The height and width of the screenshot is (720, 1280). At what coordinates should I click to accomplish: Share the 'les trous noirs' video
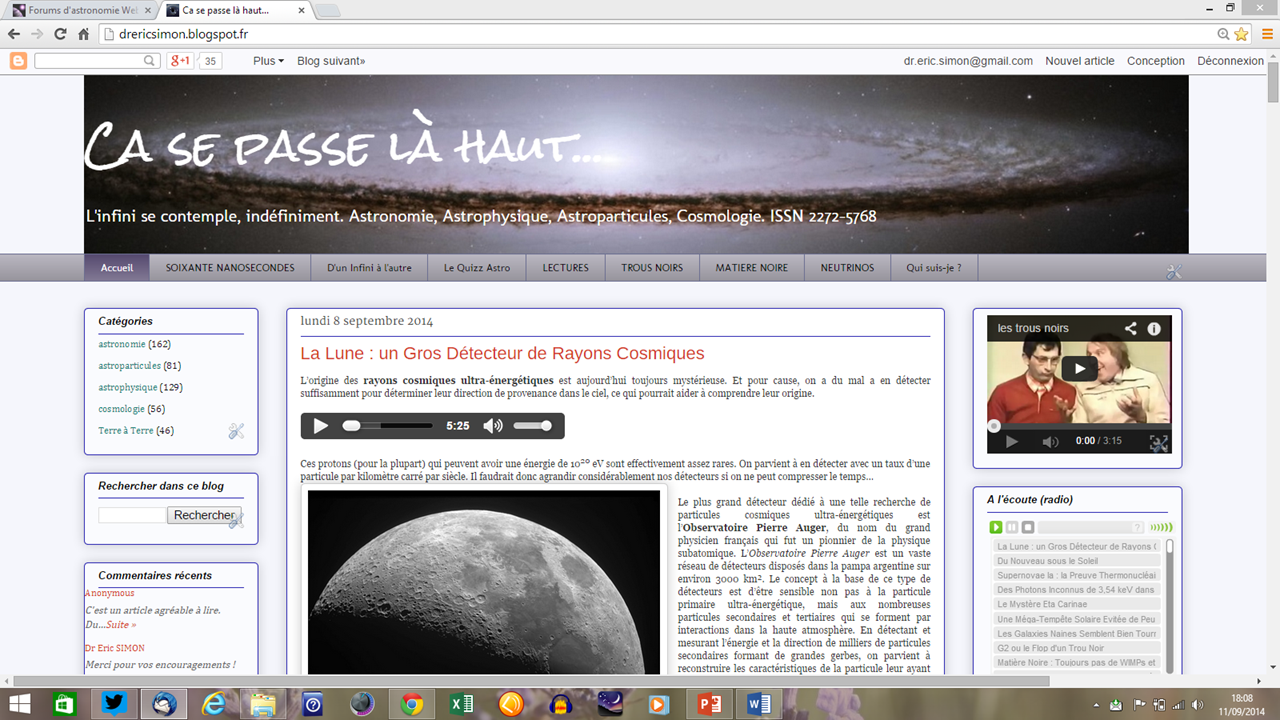1131,328
